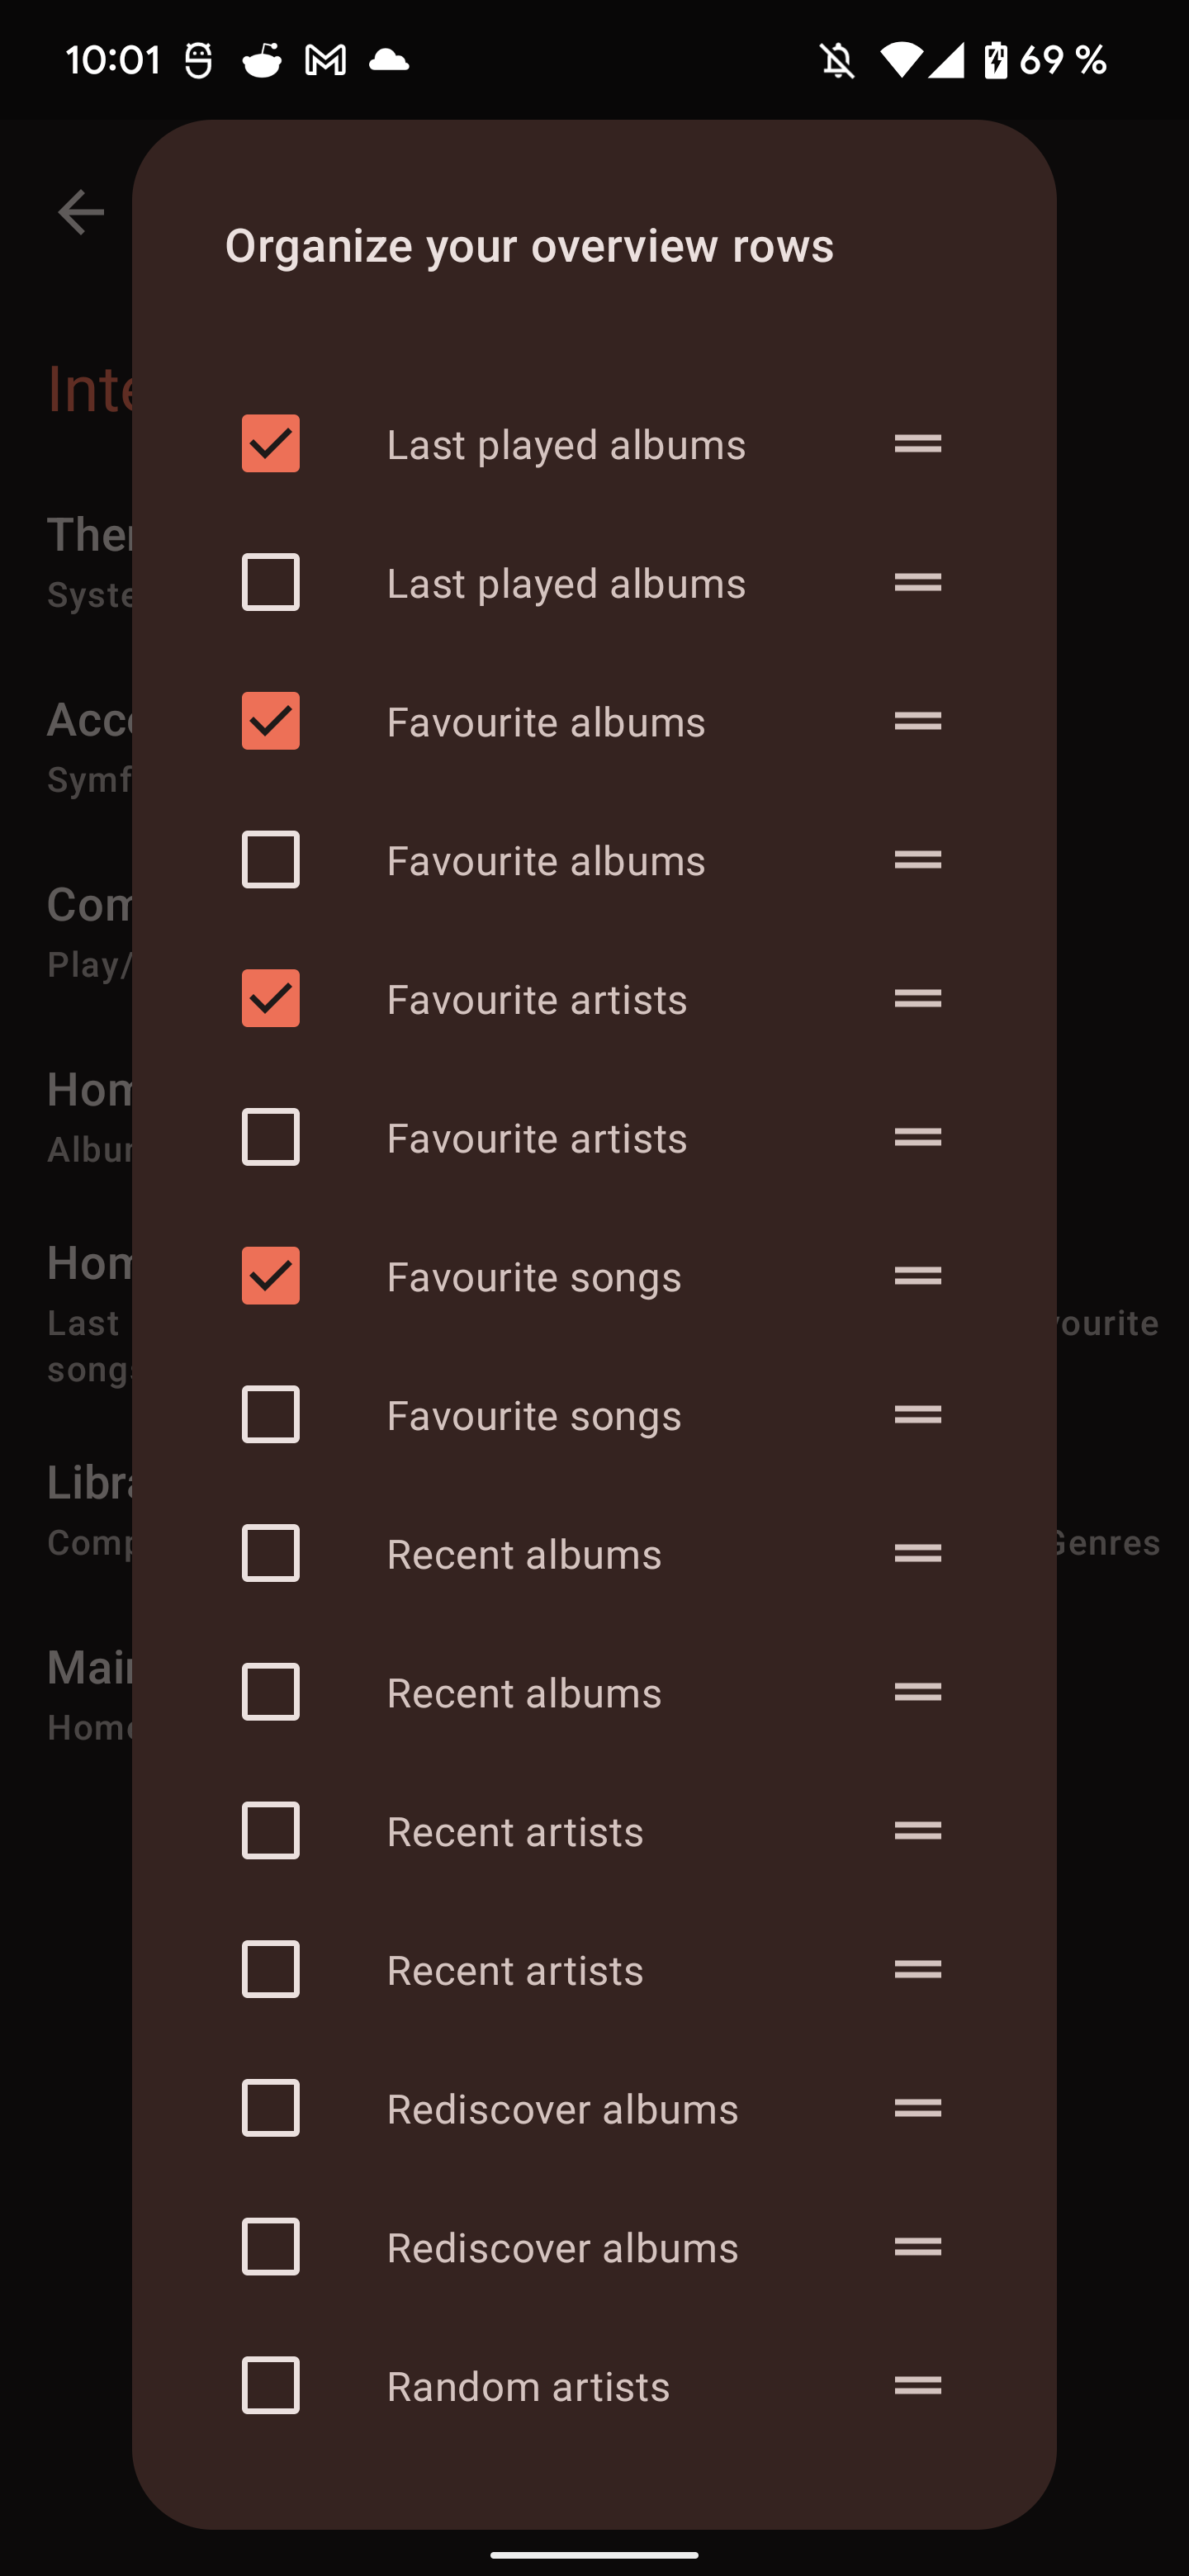Tap the checked Favourite songs label text
This screenshot has width=1189, height=2576.
pos(534,1277)
